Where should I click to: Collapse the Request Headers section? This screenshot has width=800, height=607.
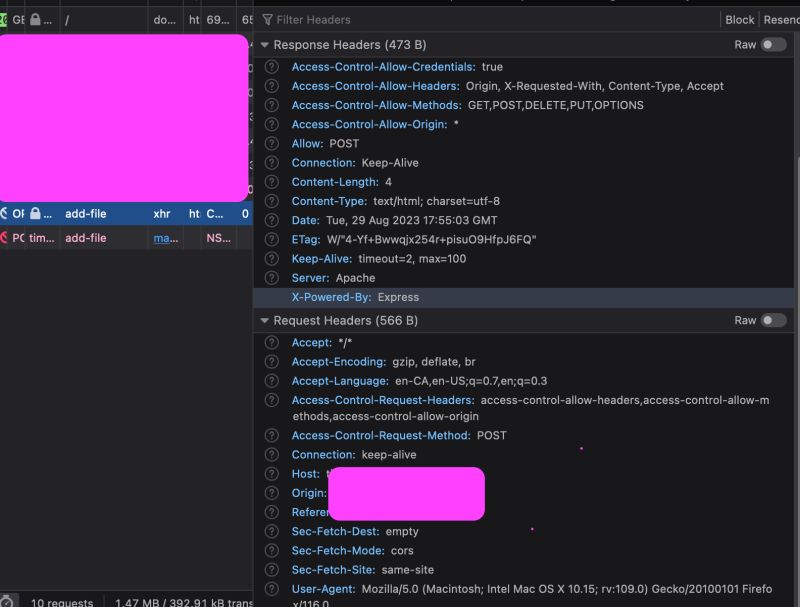point(264,321)
